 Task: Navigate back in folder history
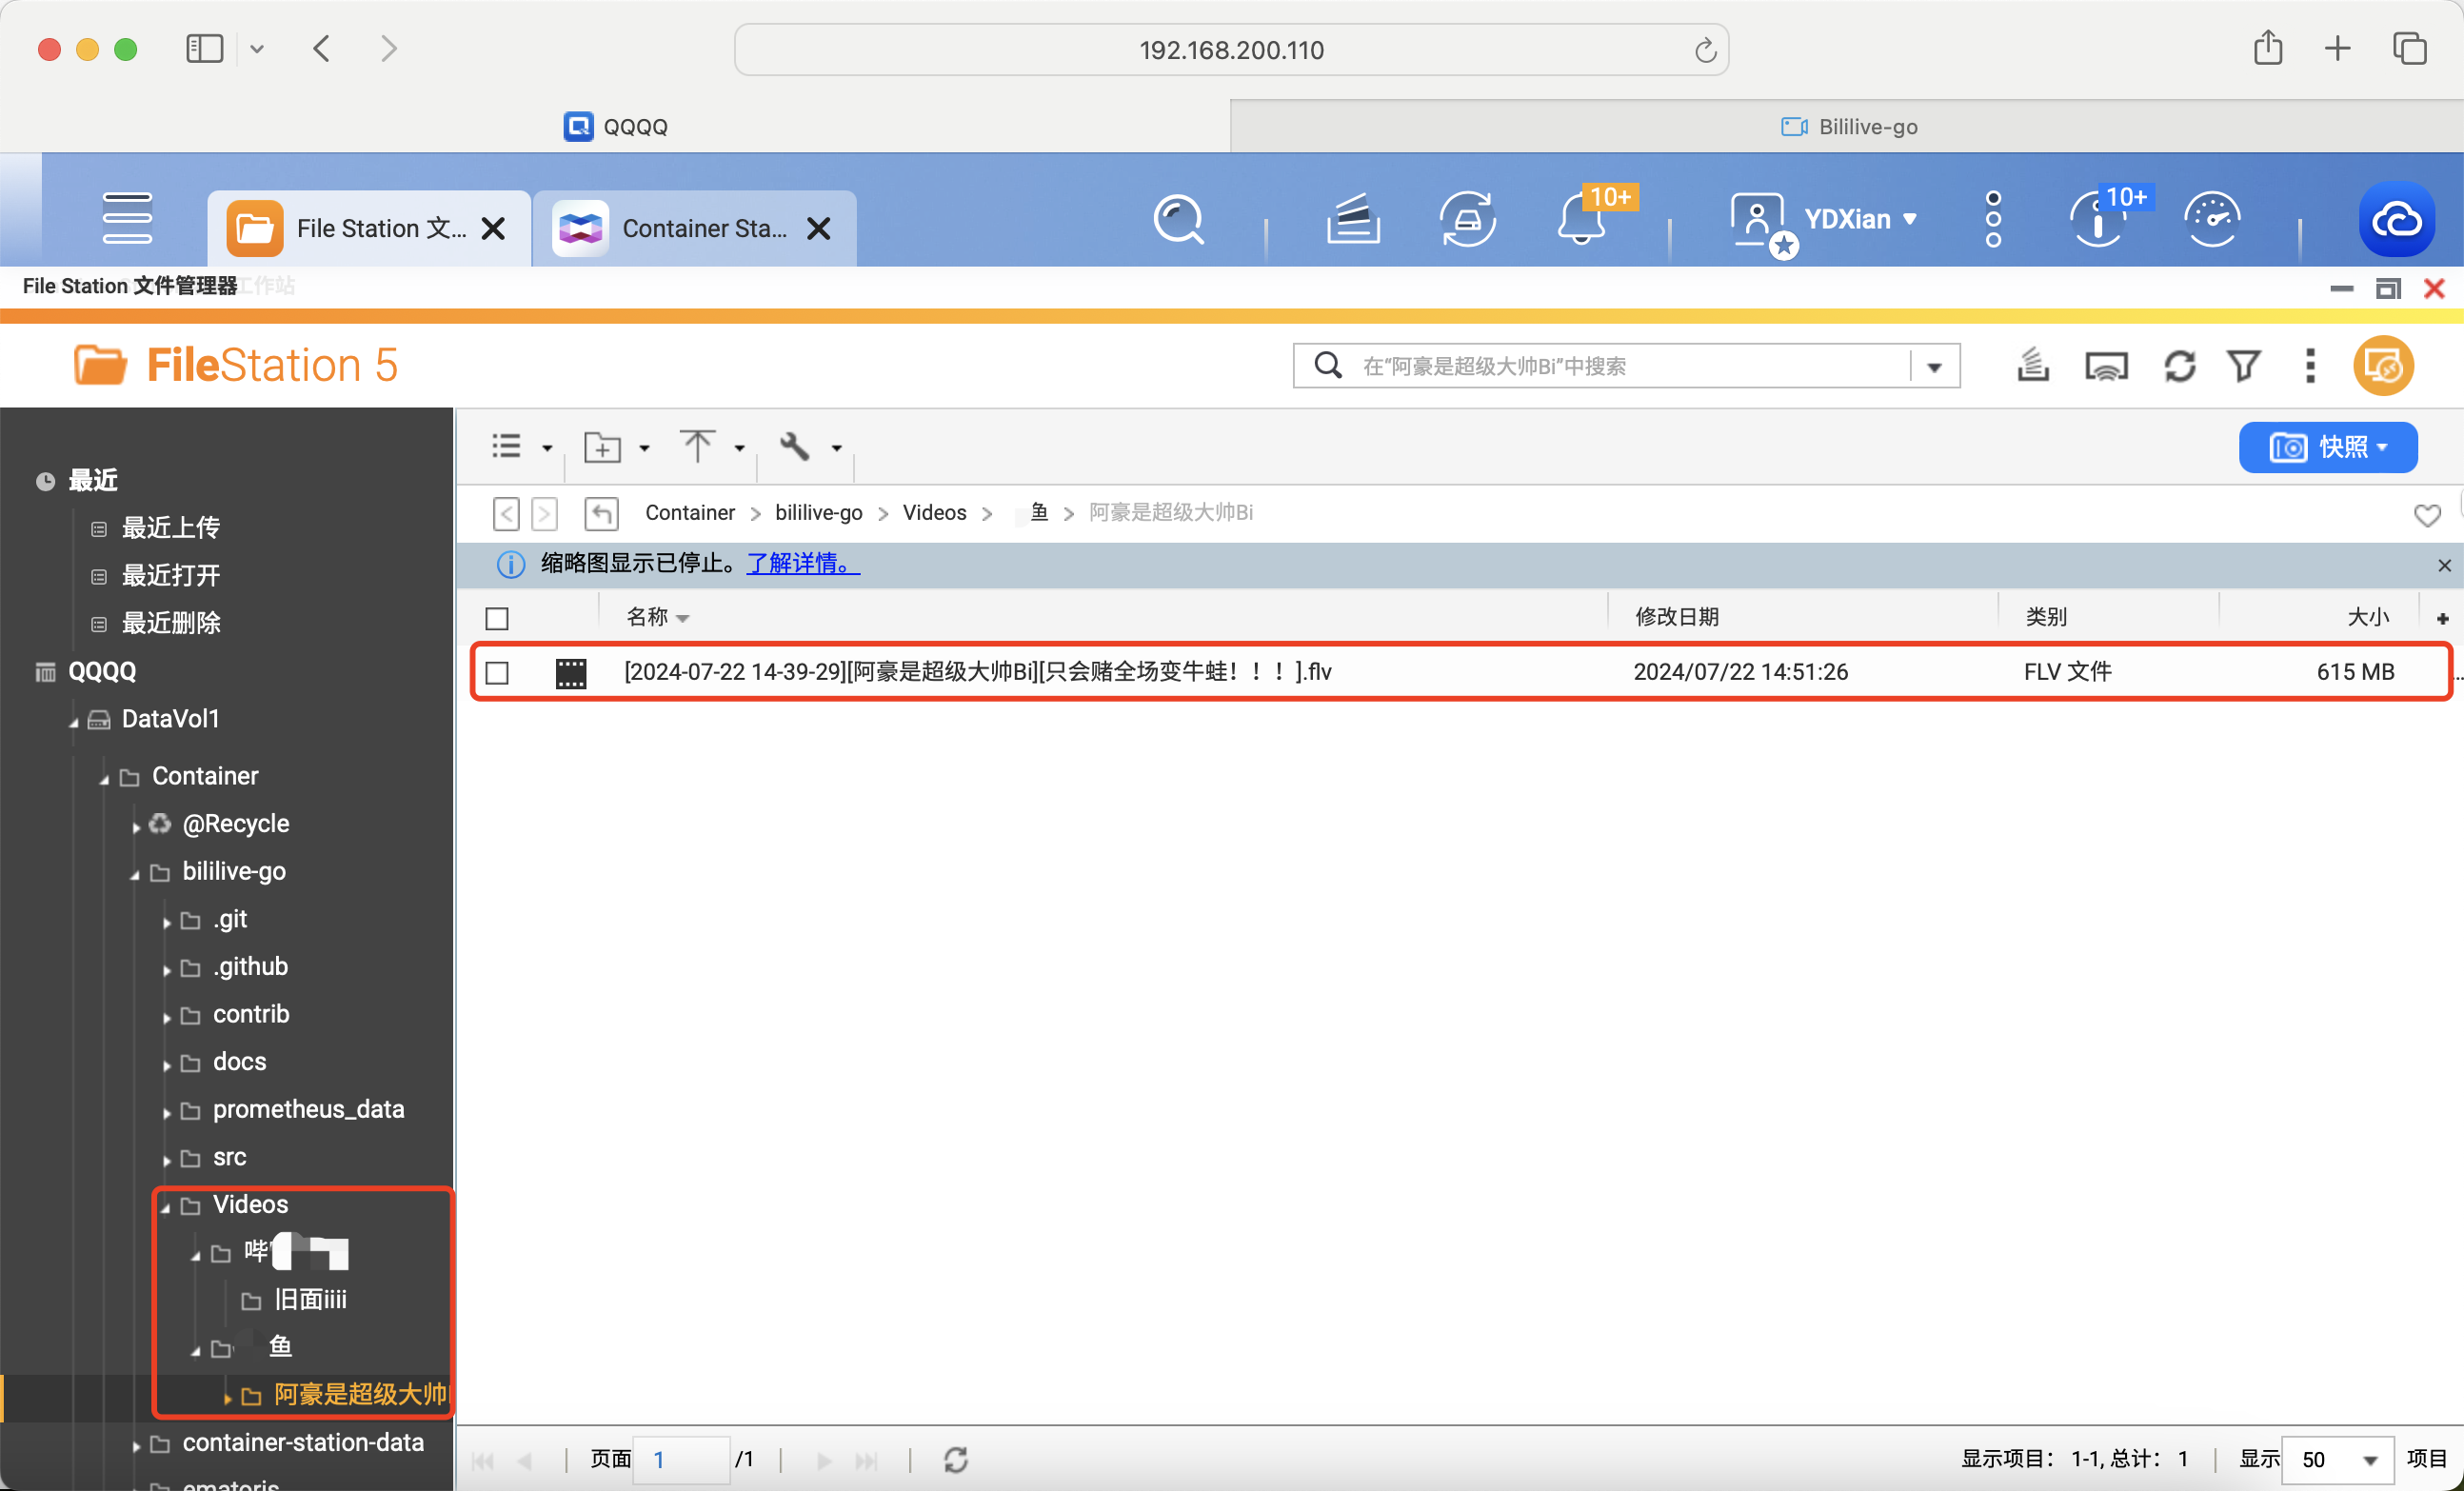point(507,514)
